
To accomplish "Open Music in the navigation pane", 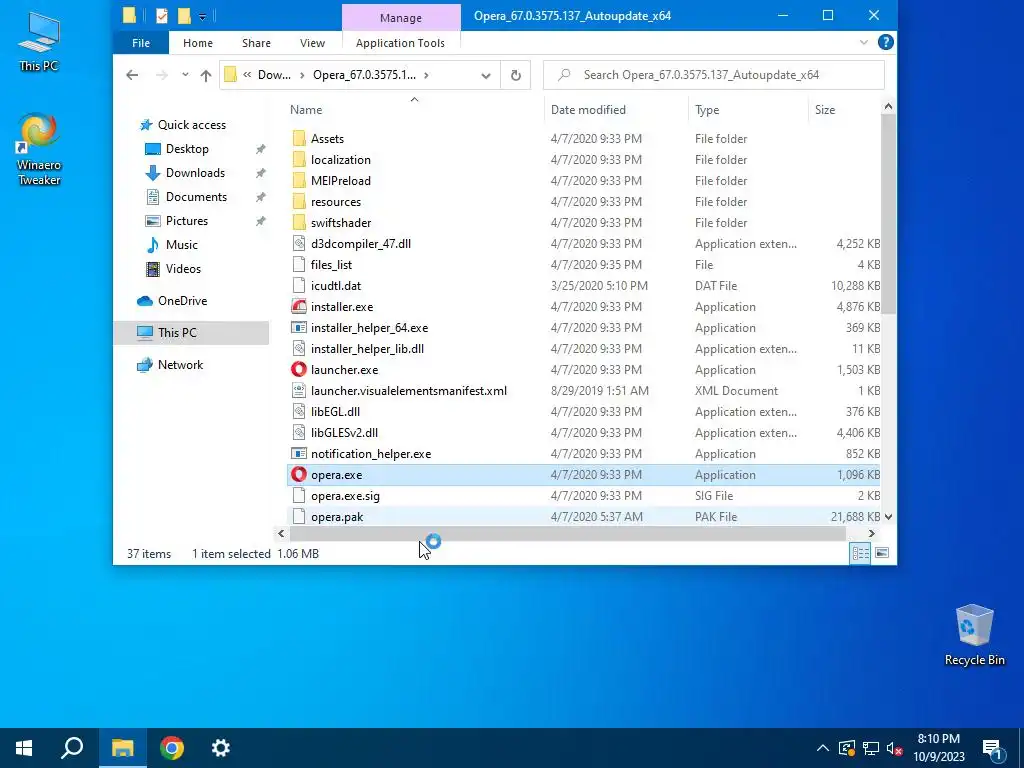I will tap(182, 245).
